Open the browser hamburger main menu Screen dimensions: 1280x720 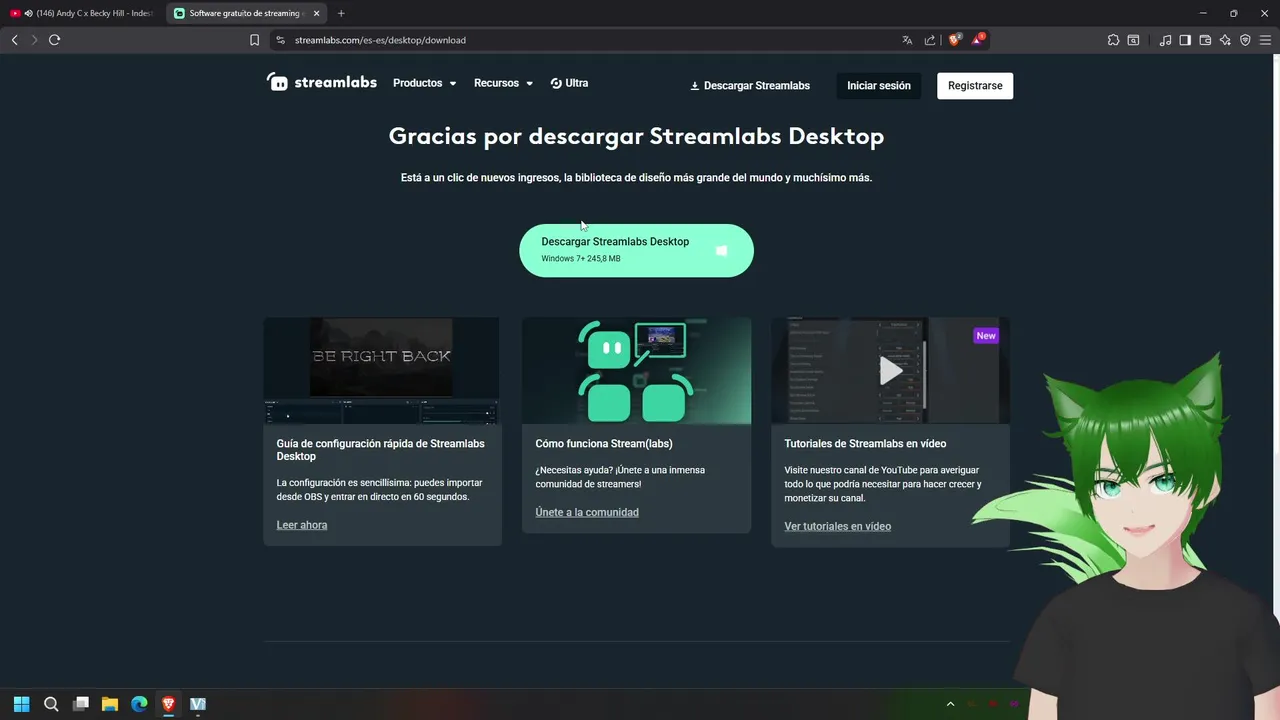1265,40
